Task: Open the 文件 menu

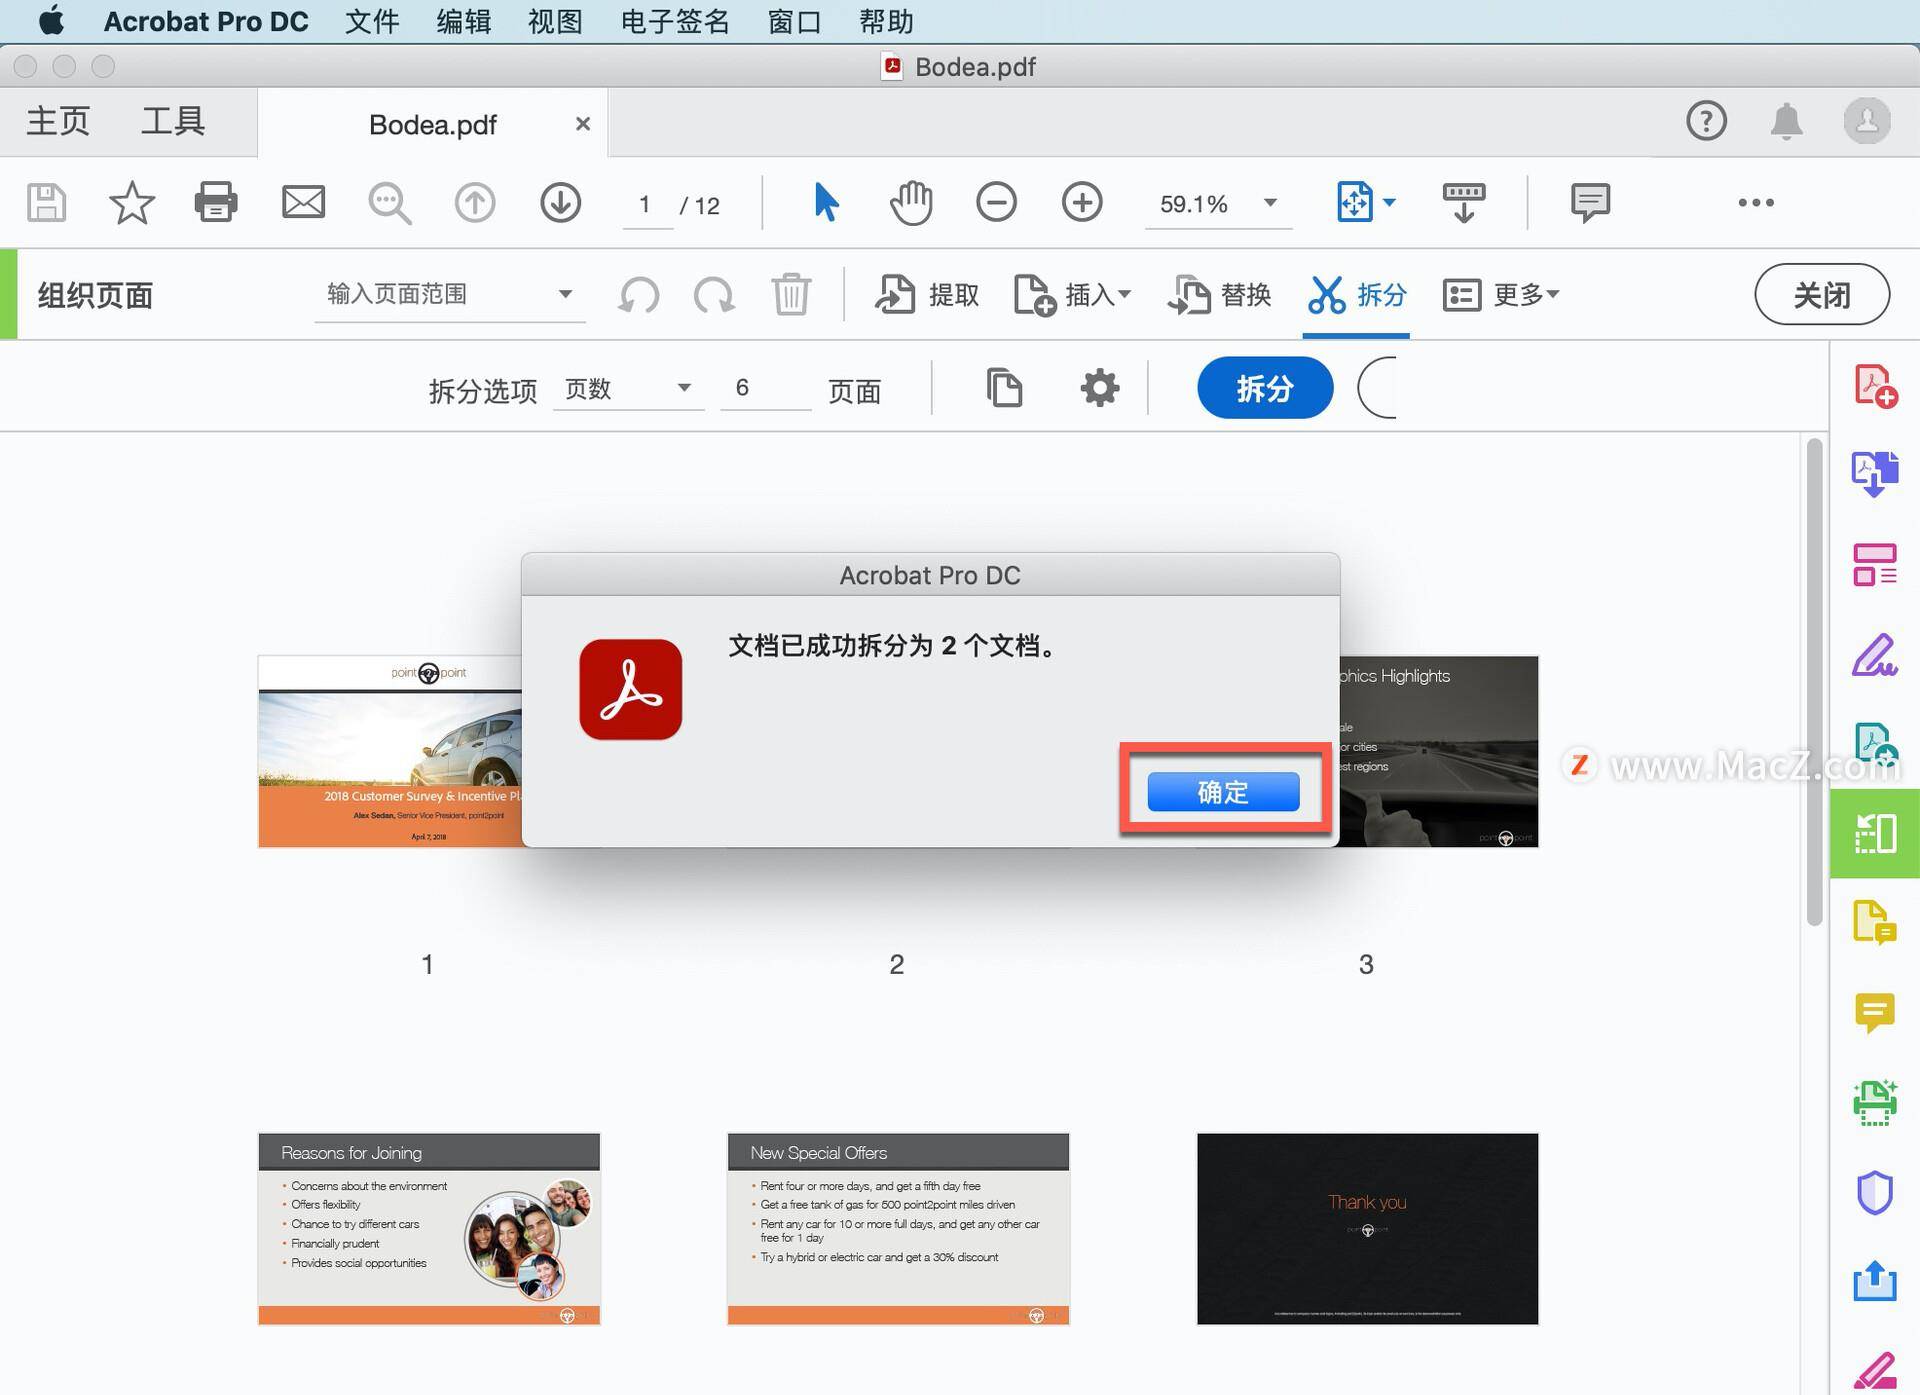Action: 371,21
